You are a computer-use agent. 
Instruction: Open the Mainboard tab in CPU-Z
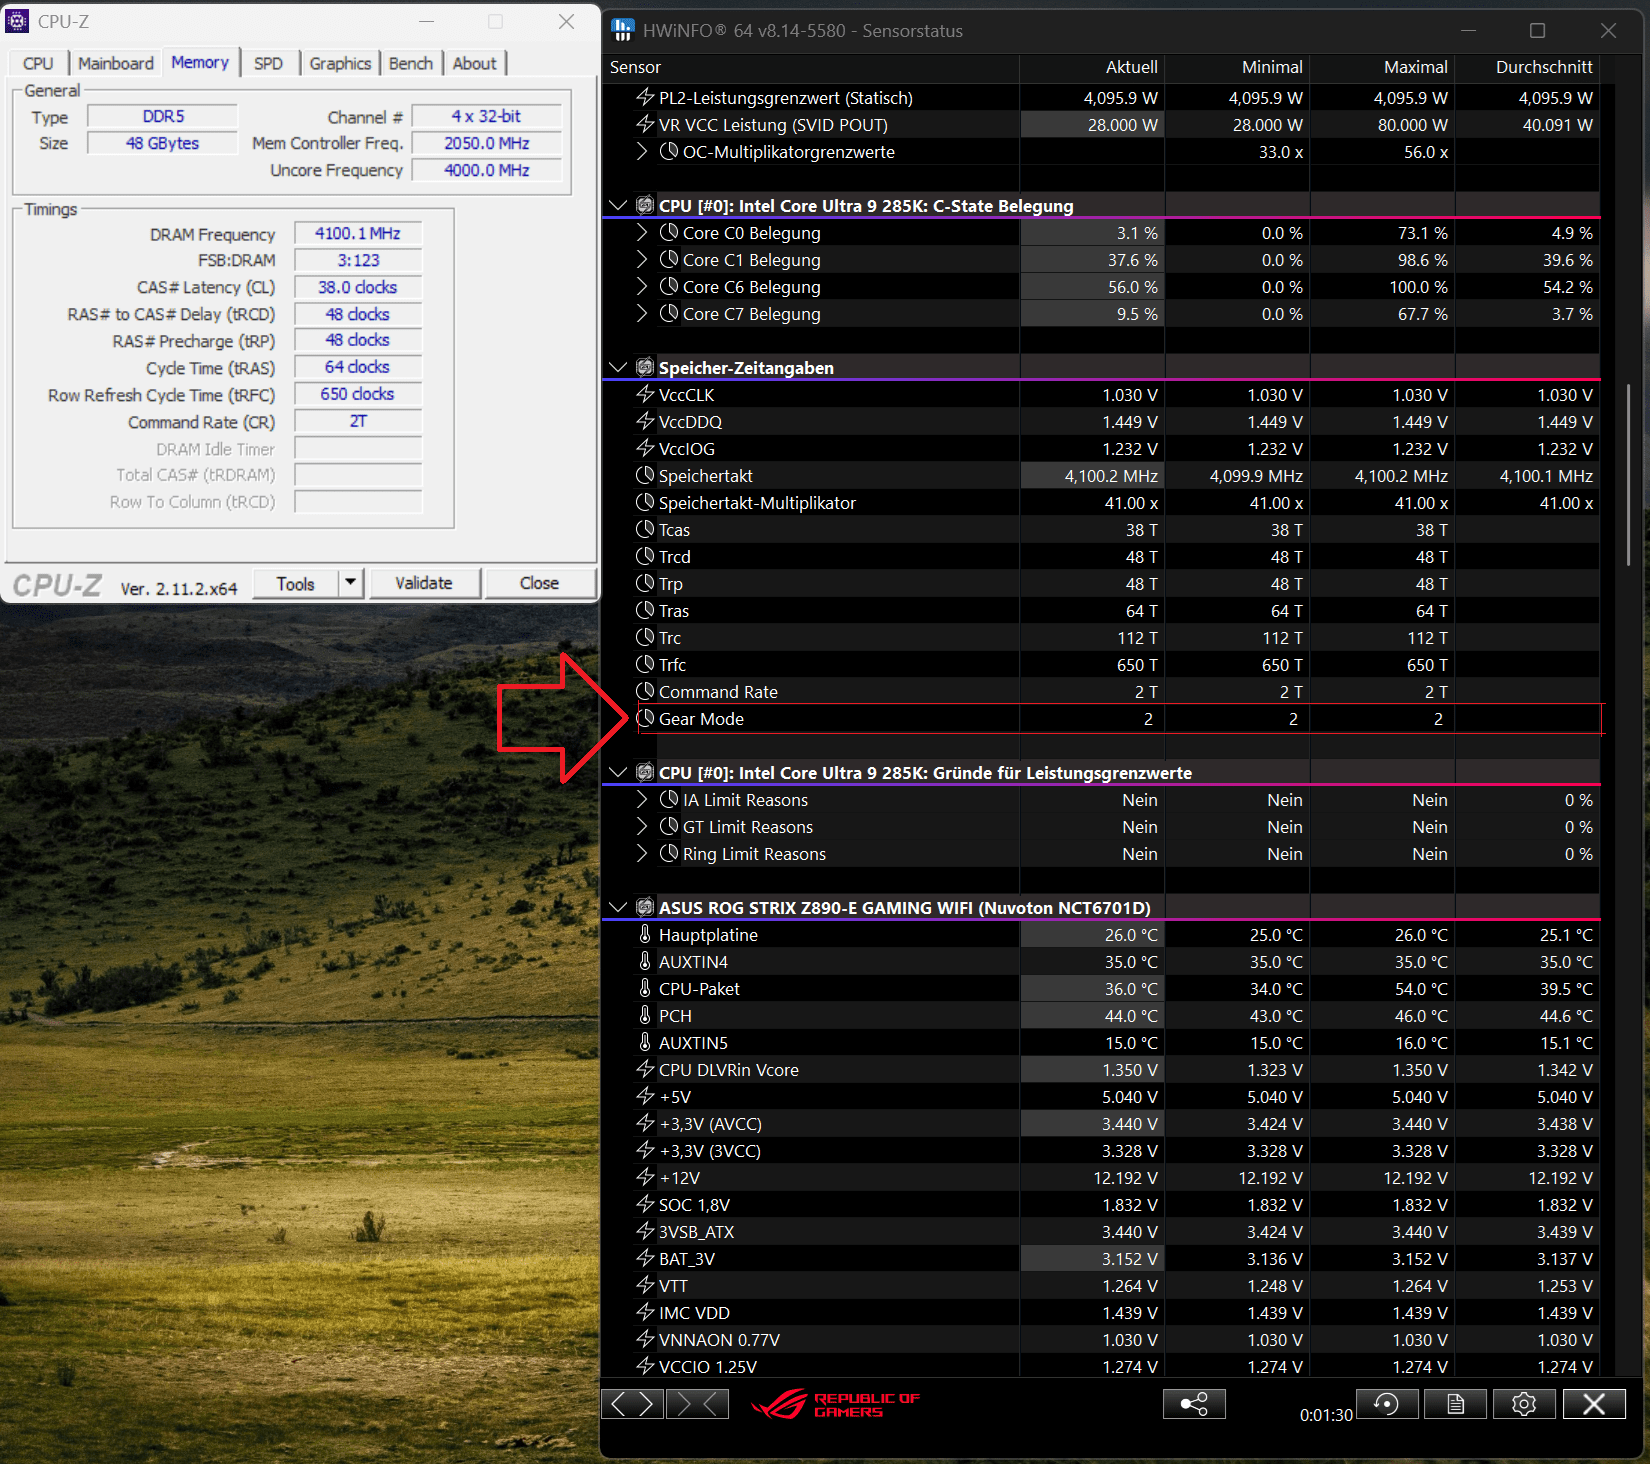[x=116, y=63]
